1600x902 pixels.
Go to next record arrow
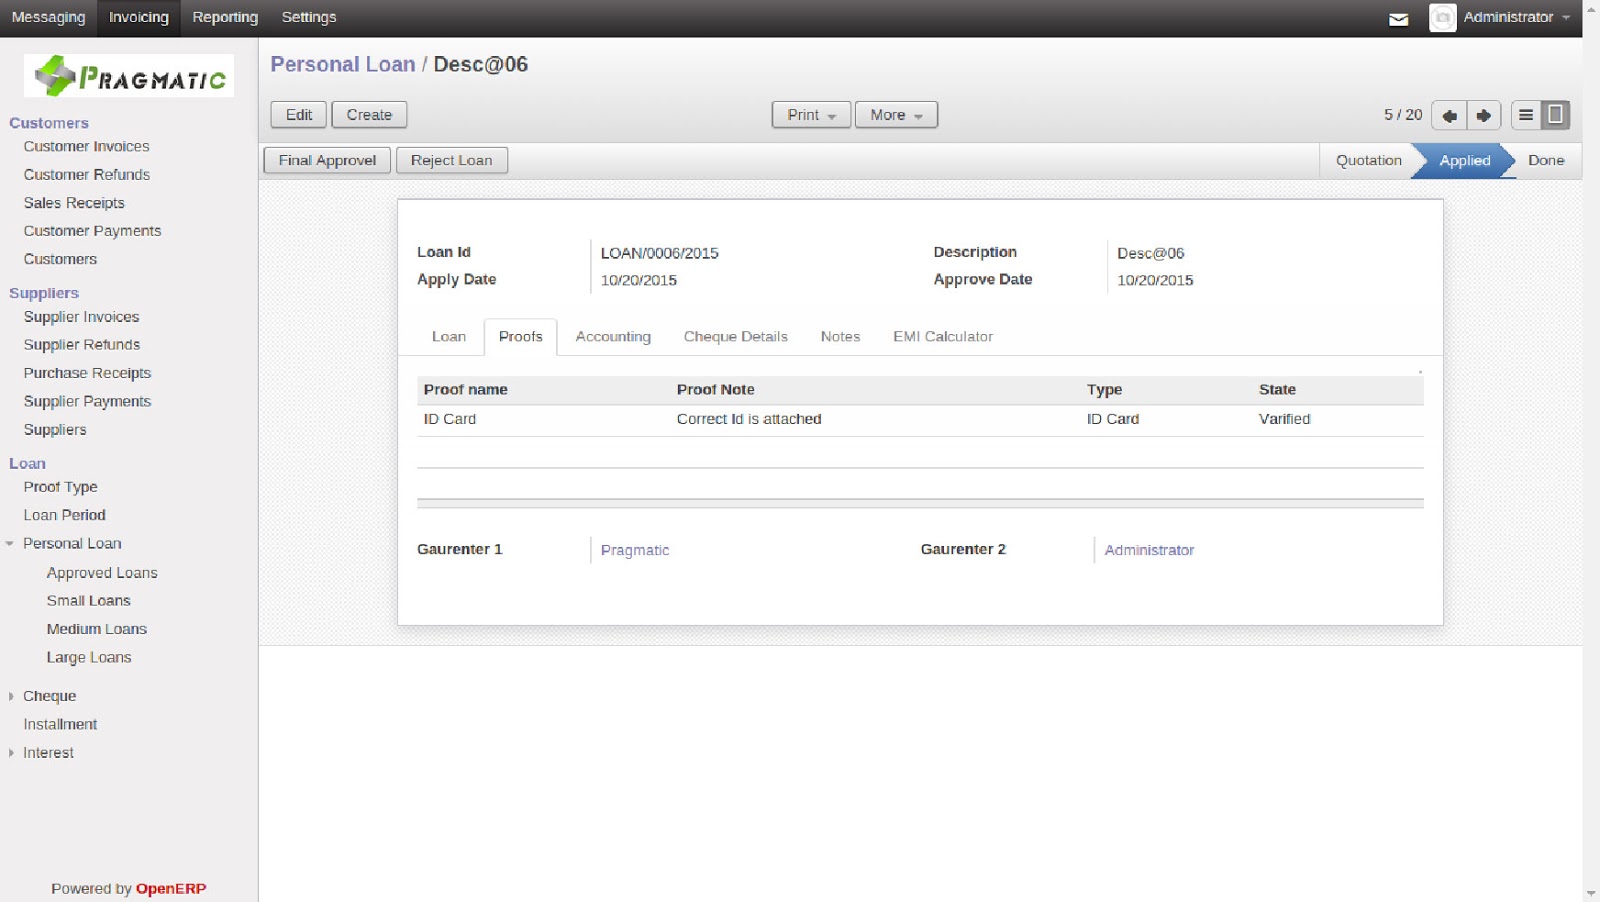[x=1484, y=115]
